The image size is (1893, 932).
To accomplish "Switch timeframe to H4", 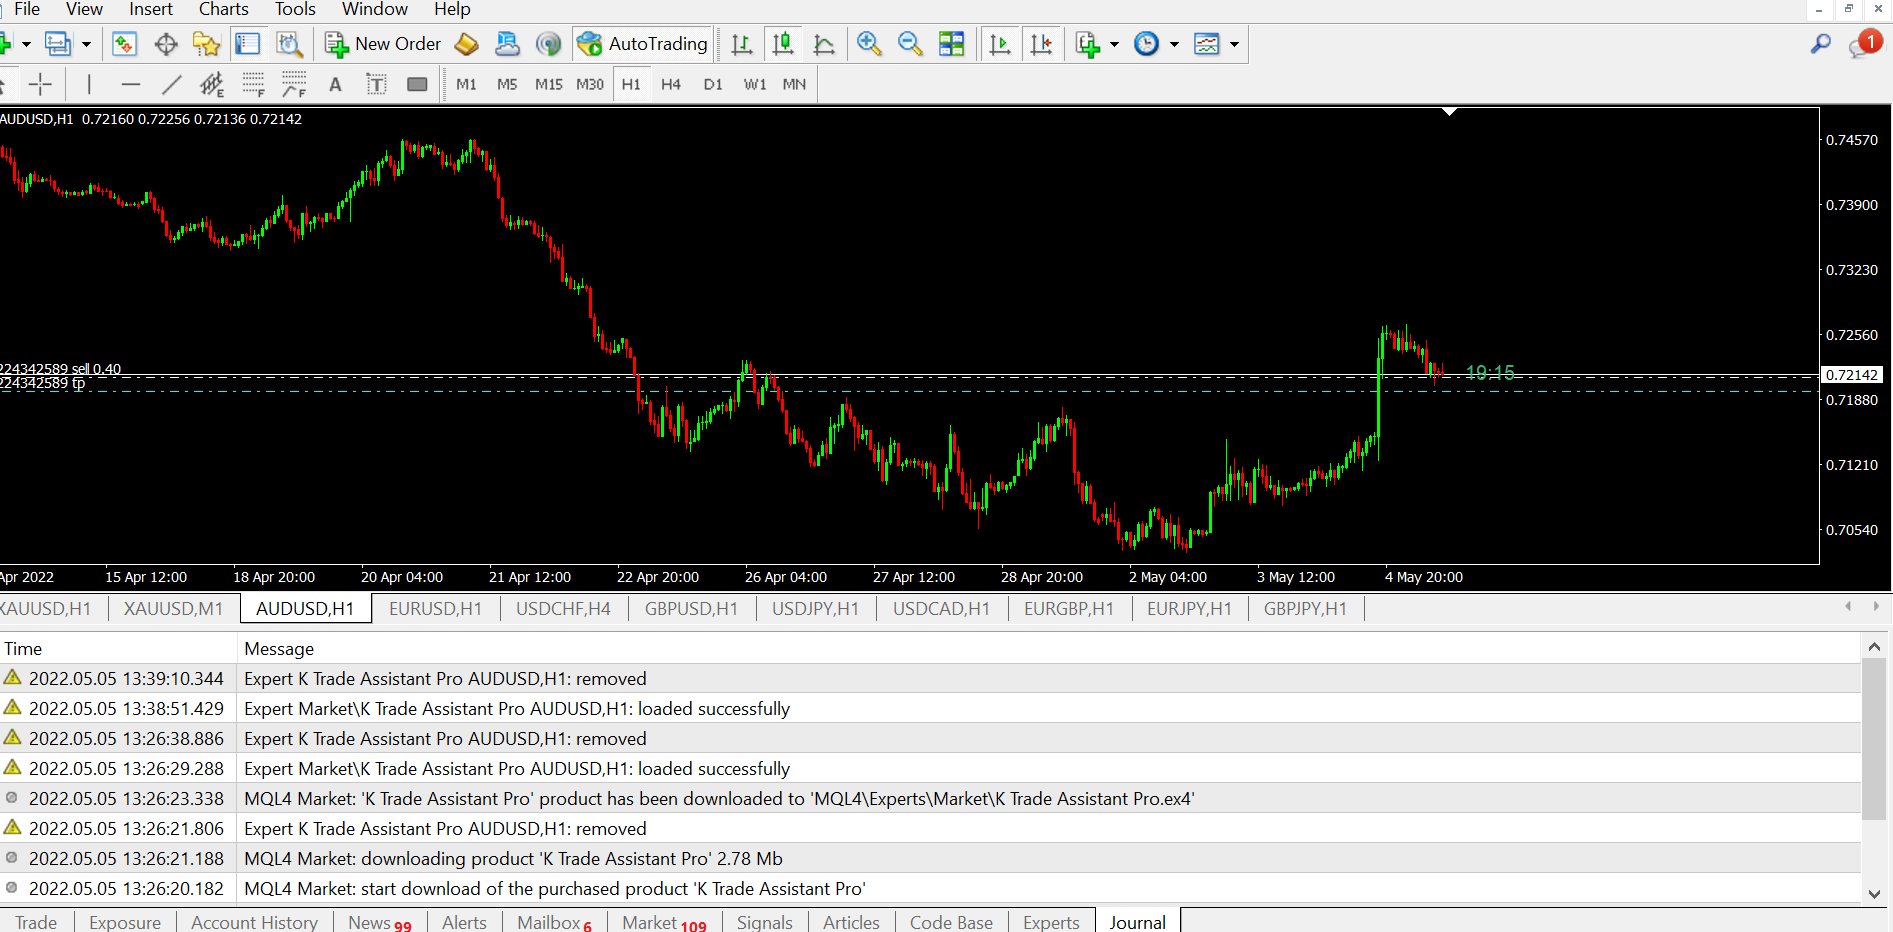I will pos(671,85).
